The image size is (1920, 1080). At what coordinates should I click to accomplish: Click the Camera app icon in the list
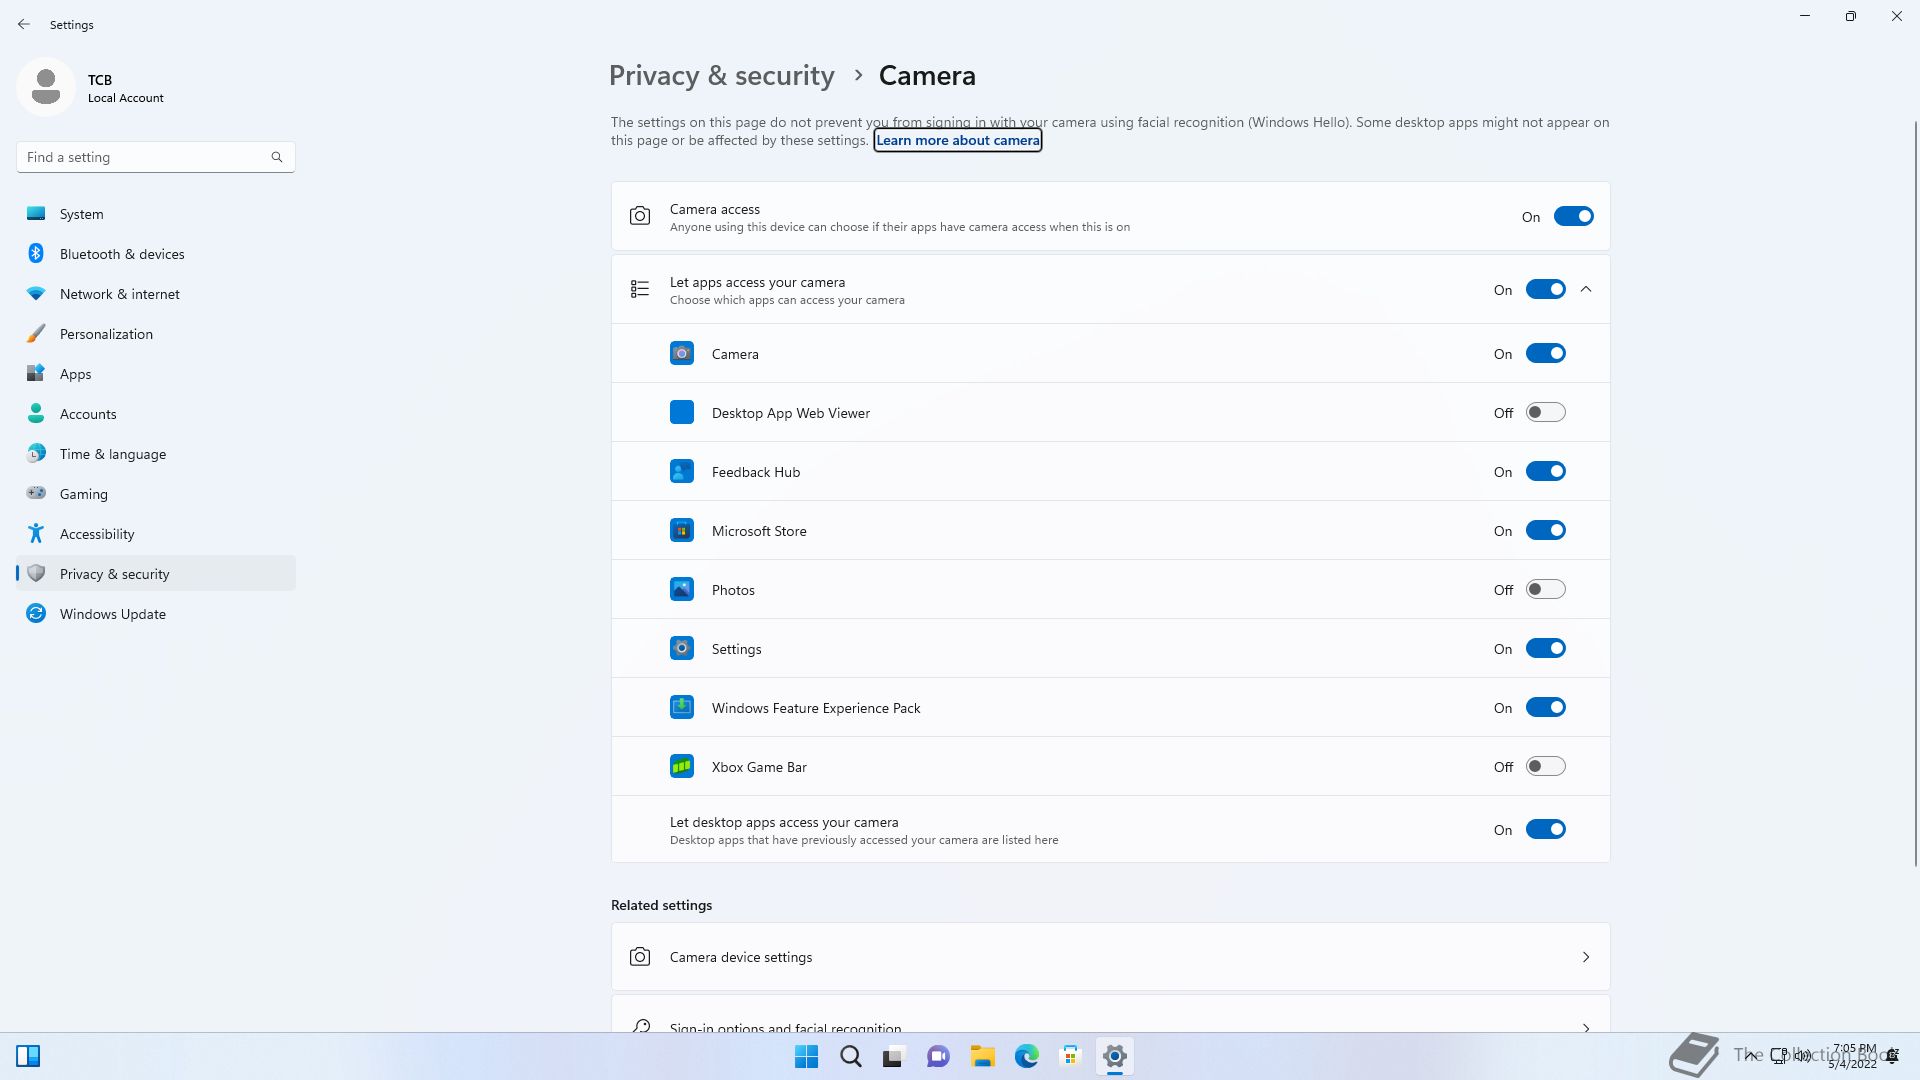click(x=682, y=353)
